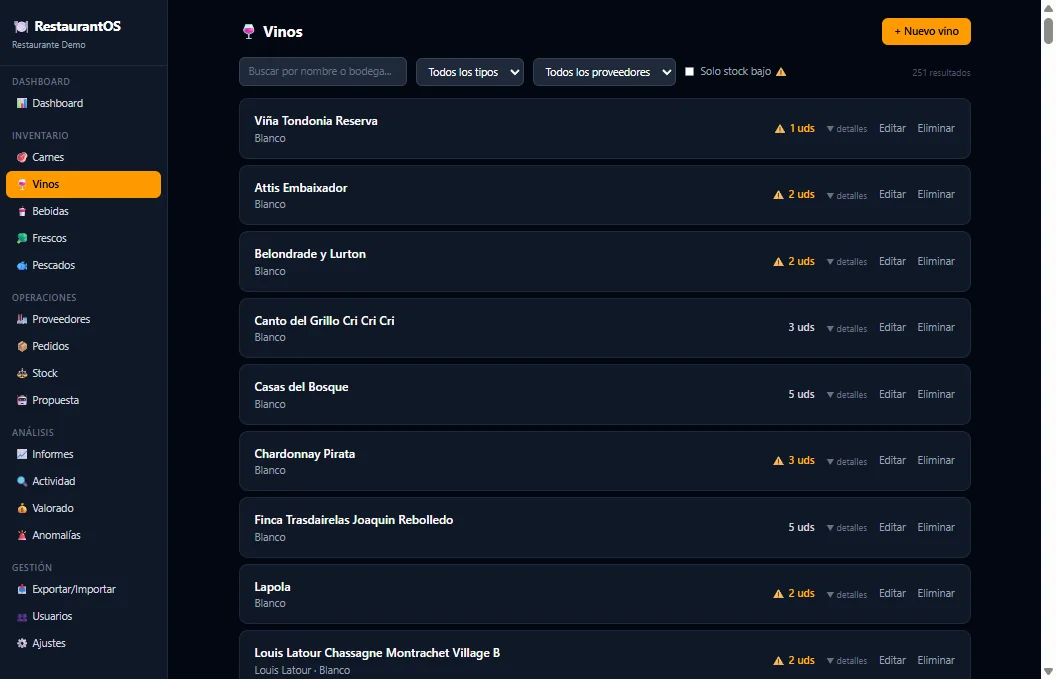This screenshot has height=679, width=1056.
Task: Open the Bebidas inventory section
Action: 84,211
